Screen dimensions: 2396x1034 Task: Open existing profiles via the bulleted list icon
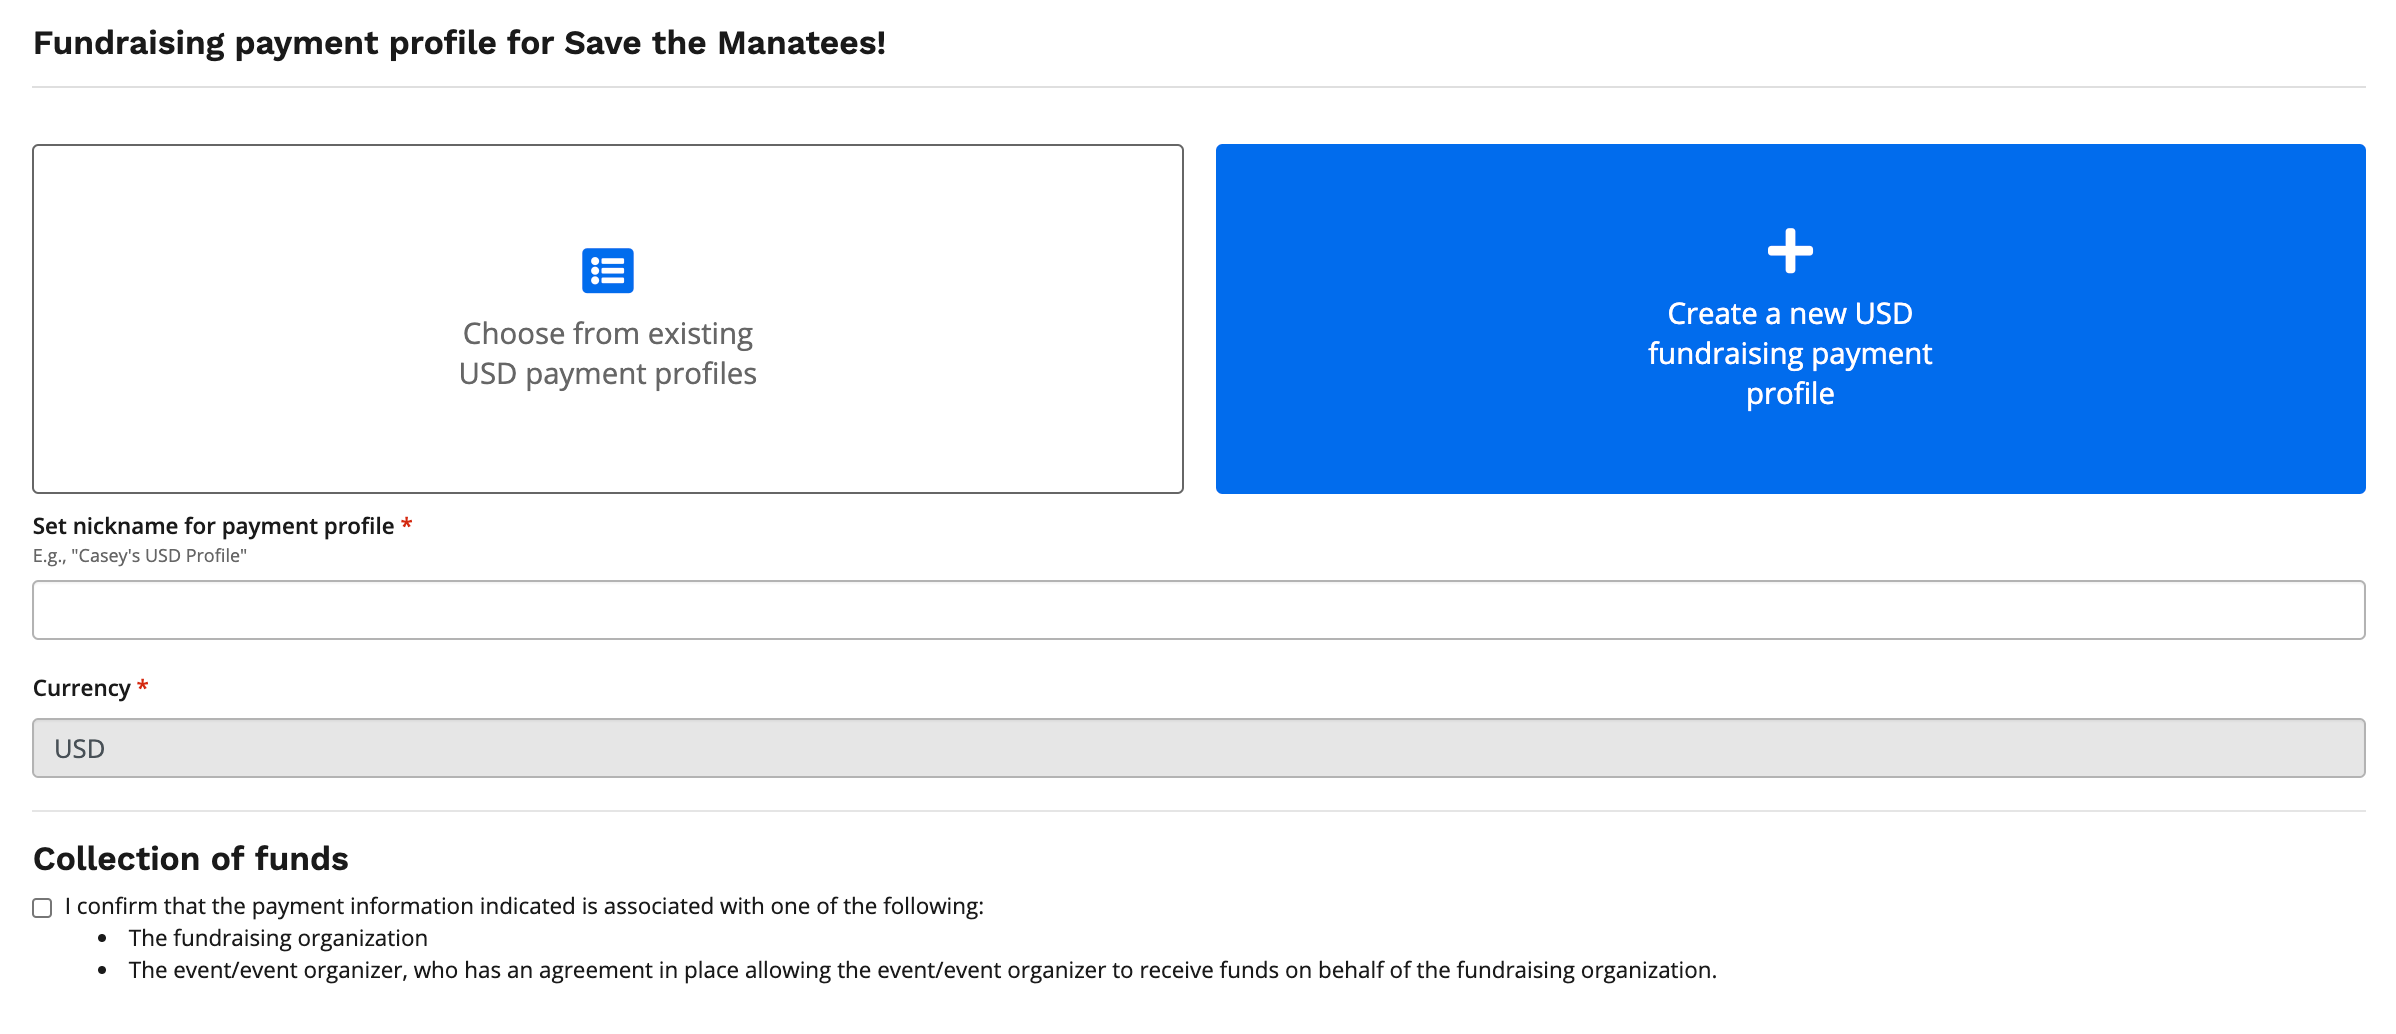click(608, 270)
